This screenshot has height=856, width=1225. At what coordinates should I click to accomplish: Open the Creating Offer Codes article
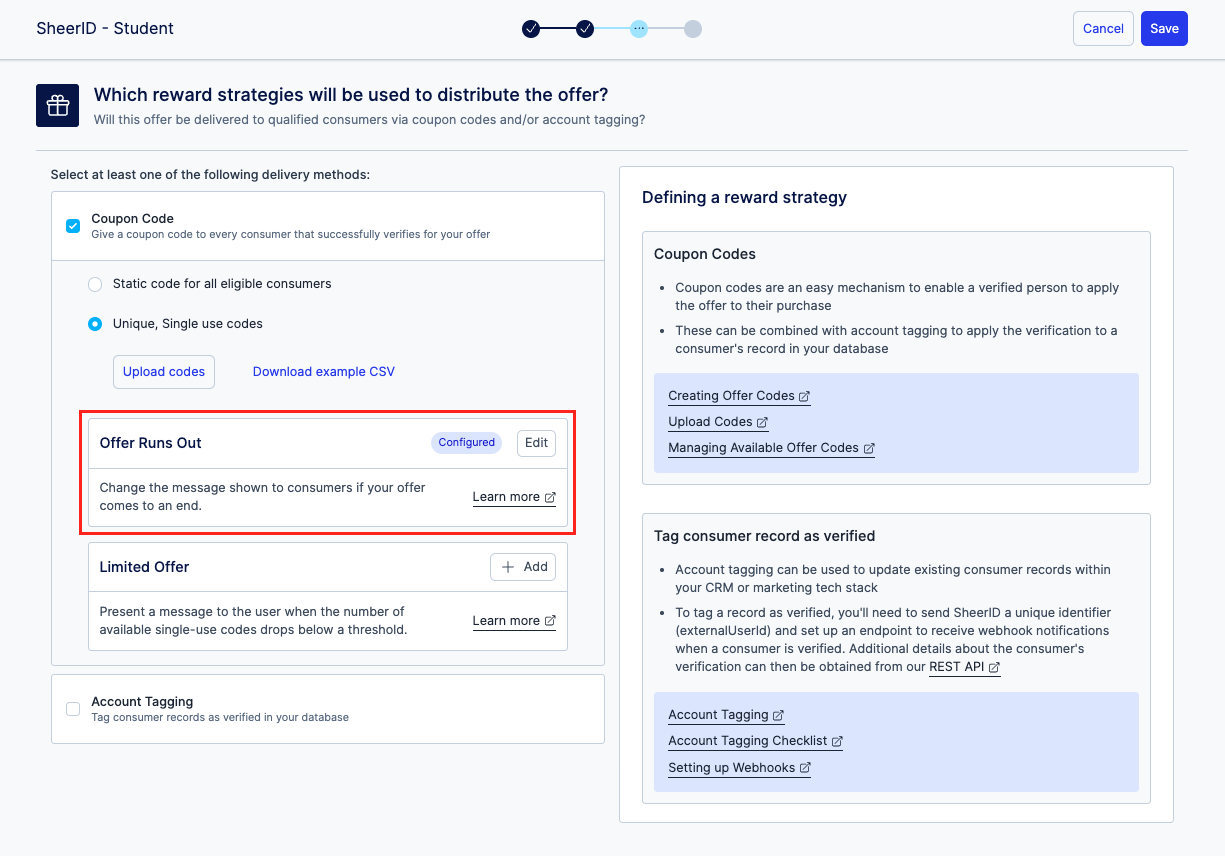tap(738, 396)
